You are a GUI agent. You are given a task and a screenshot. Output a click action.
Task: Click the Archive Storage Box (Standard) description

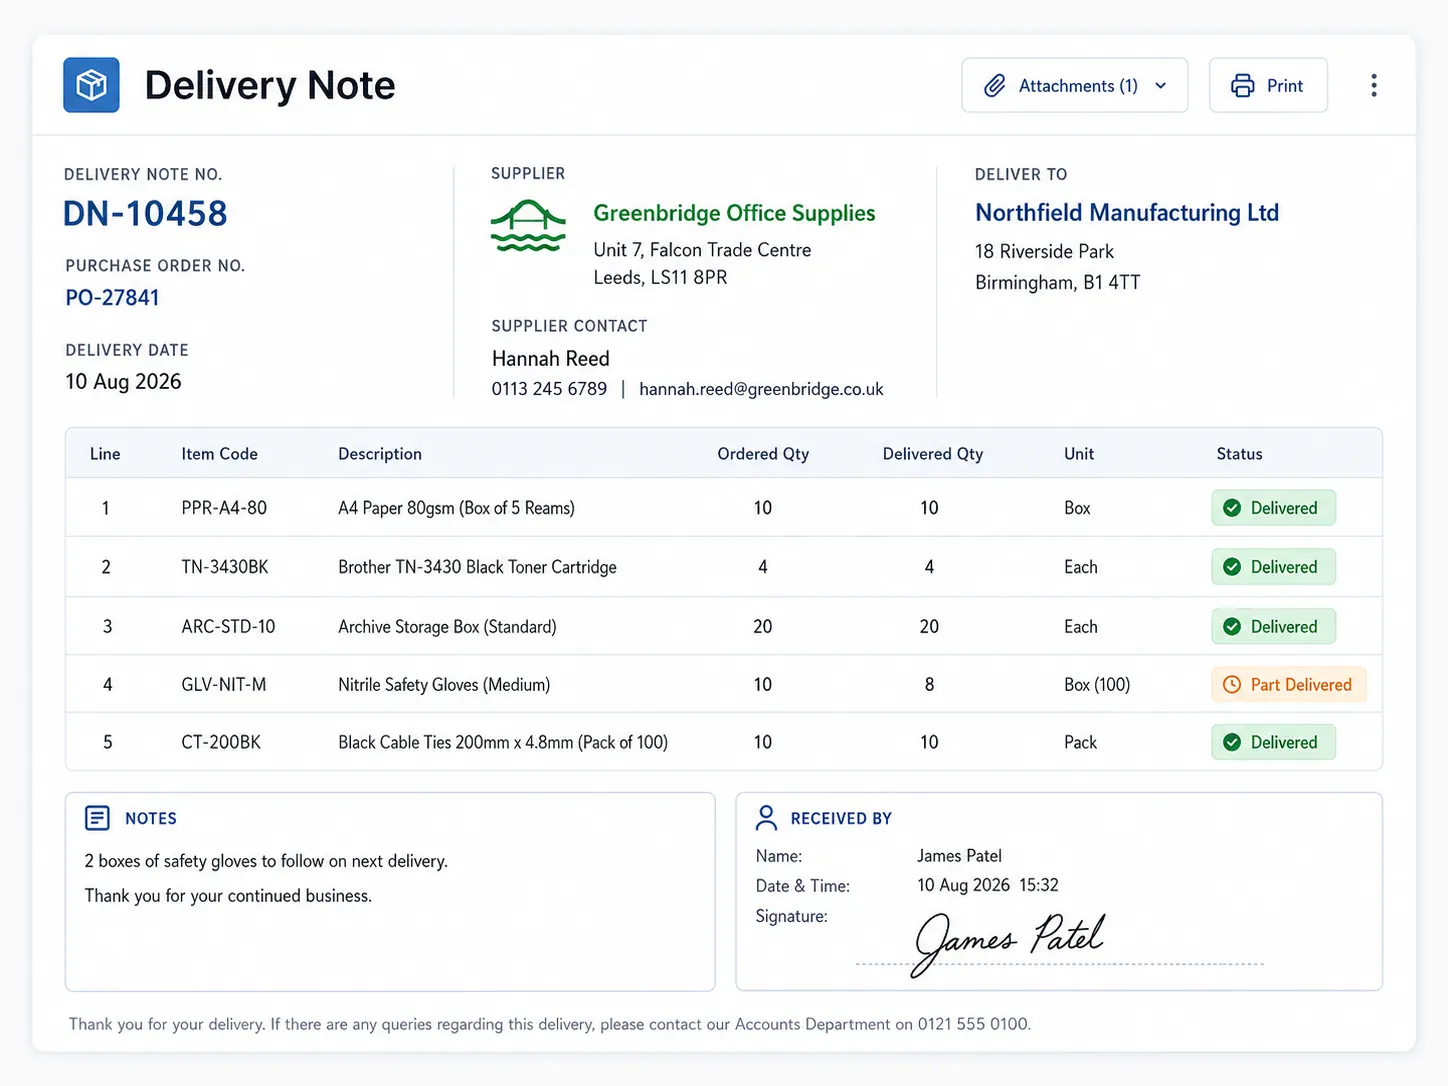[447, 627]
